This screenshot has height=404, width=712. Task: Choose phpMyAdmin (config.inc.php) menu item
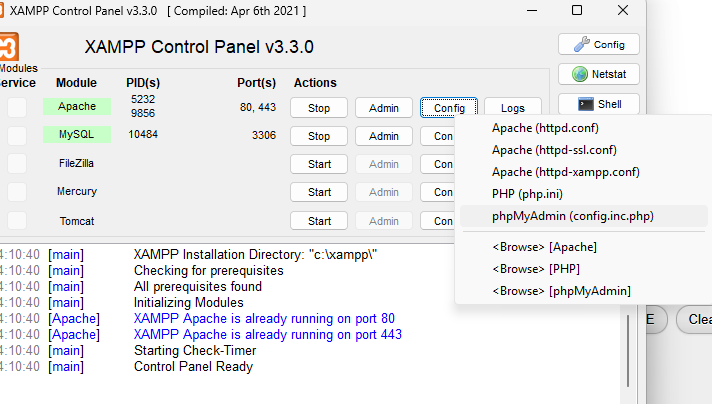[572, 216]
